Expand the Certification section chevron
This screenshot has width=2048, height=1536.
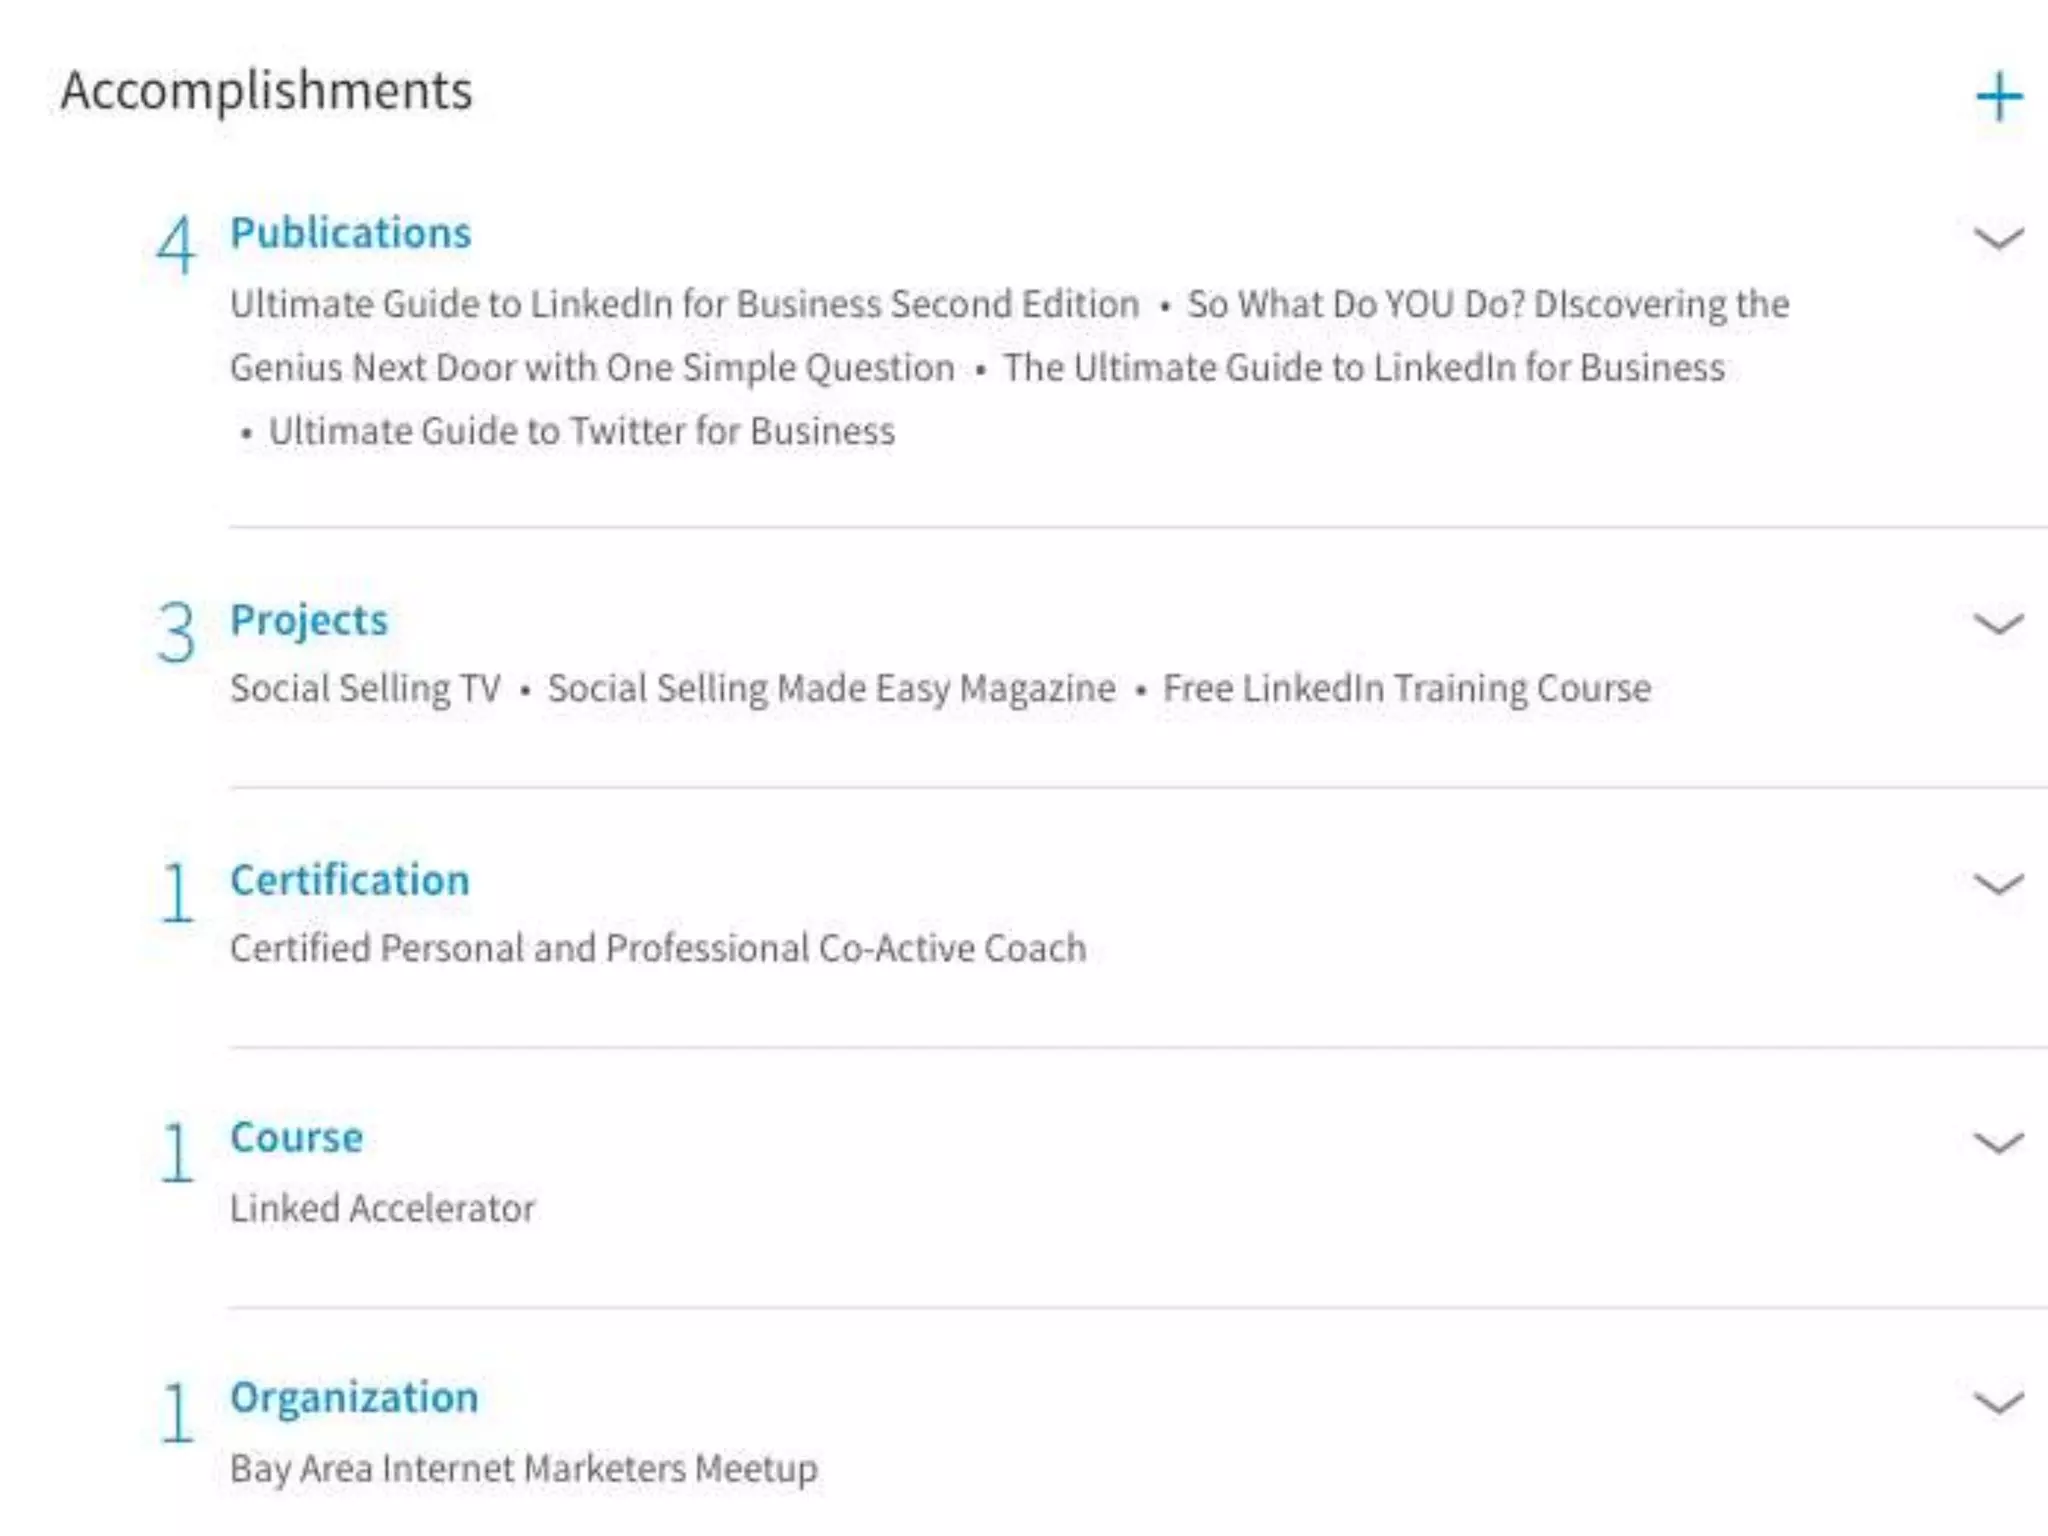coord(1998,884)
